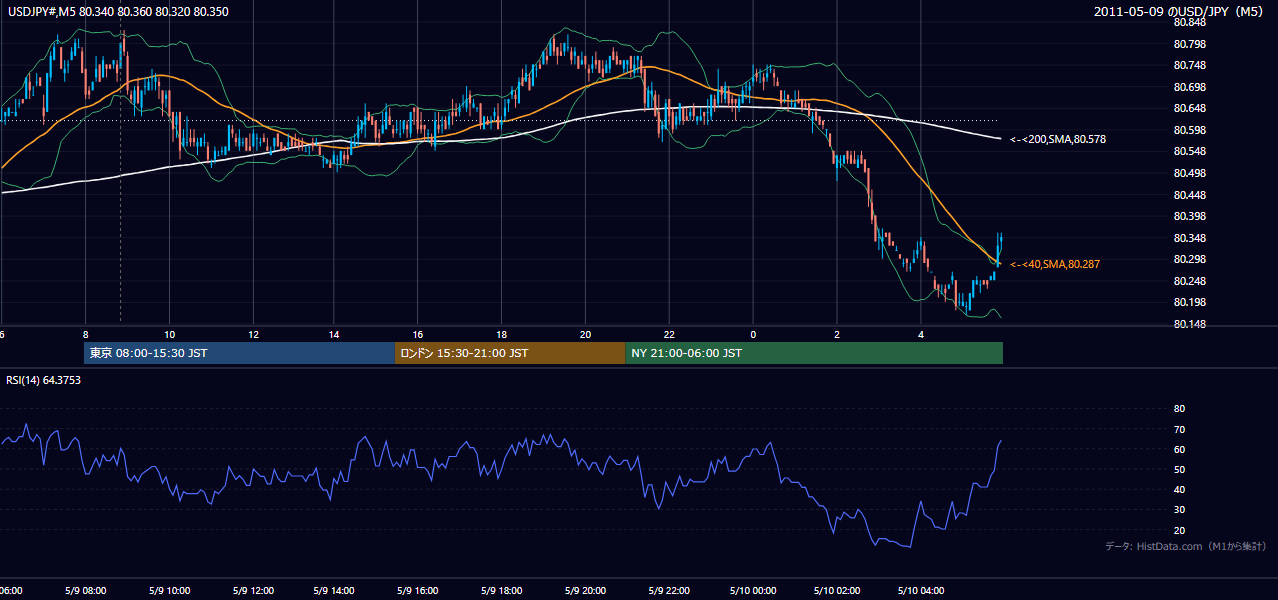Click RSI axis level 60
Screen dimensions: 1278x600
pyautogui.click(x=1179, y=449)
